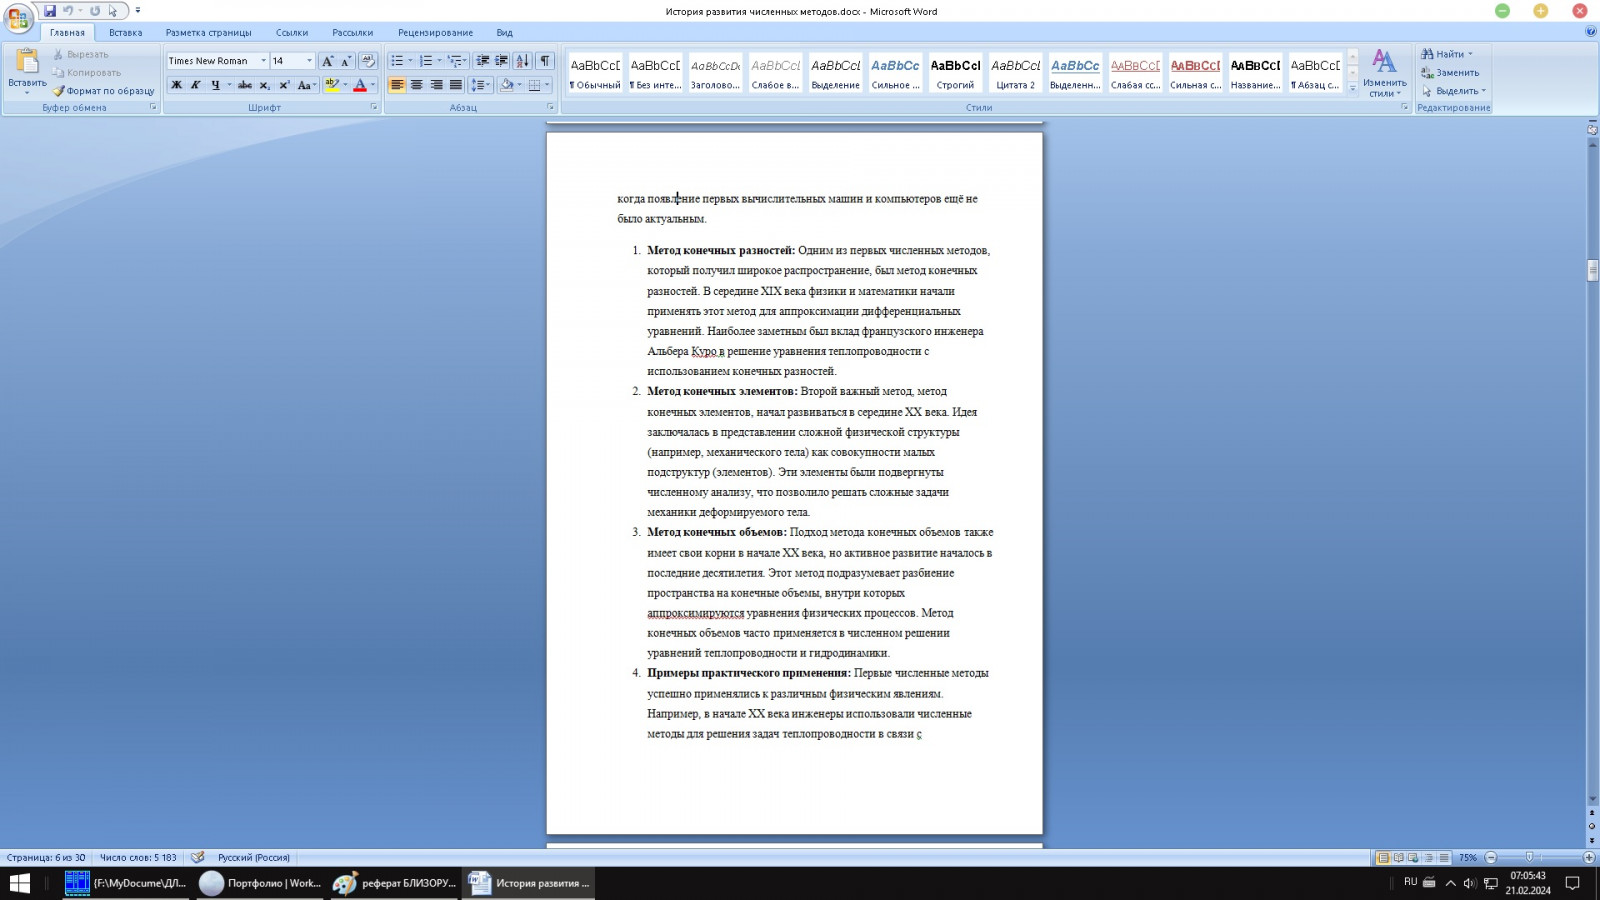Open the Рассылки tab
1600x900 pixels.
[x=353, y=33]
